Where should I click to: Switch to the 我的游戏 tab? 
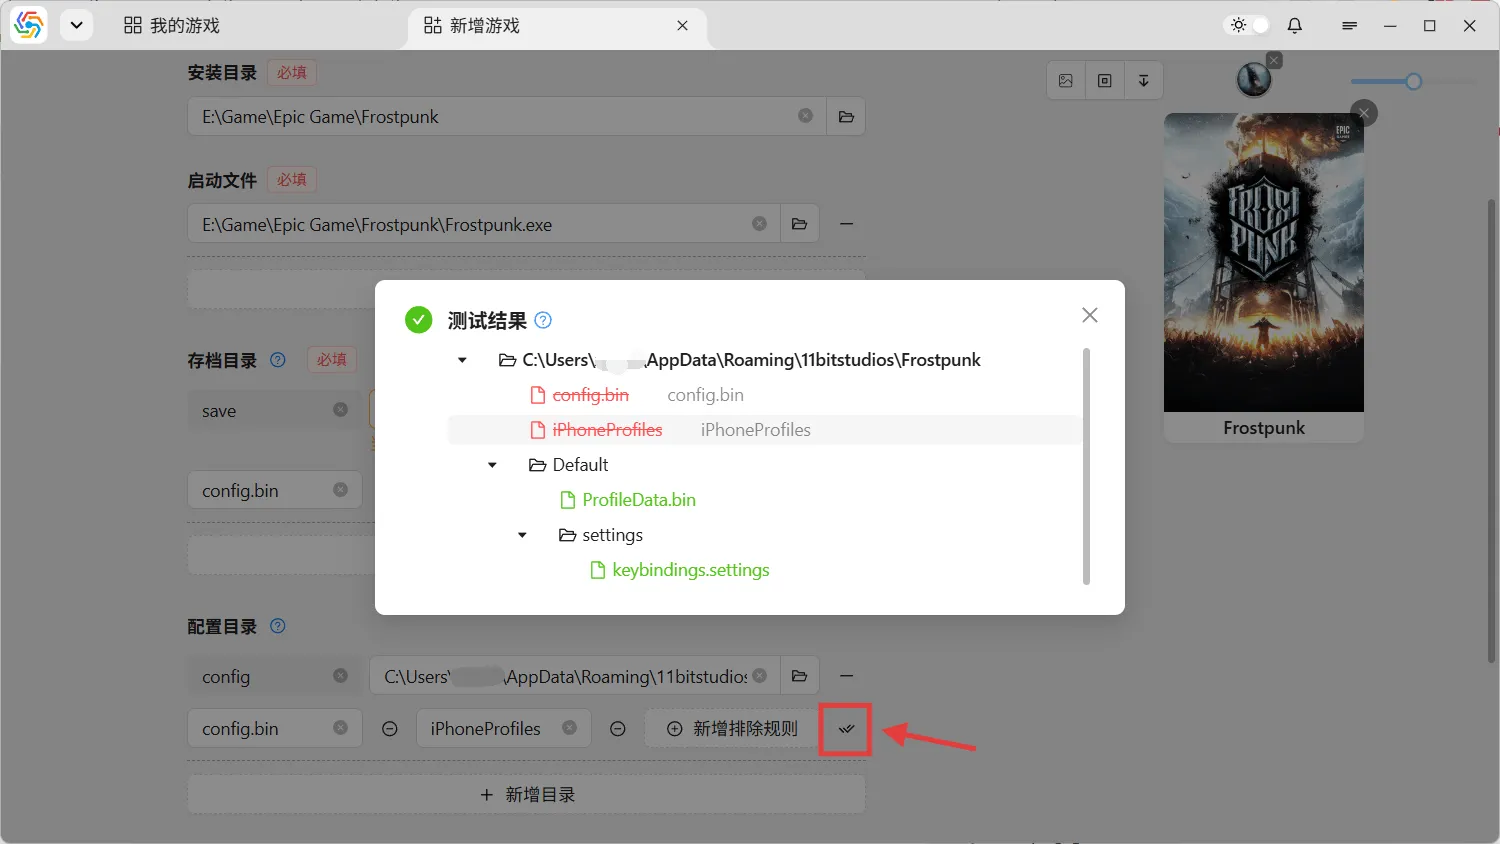[x=172, y=26]
